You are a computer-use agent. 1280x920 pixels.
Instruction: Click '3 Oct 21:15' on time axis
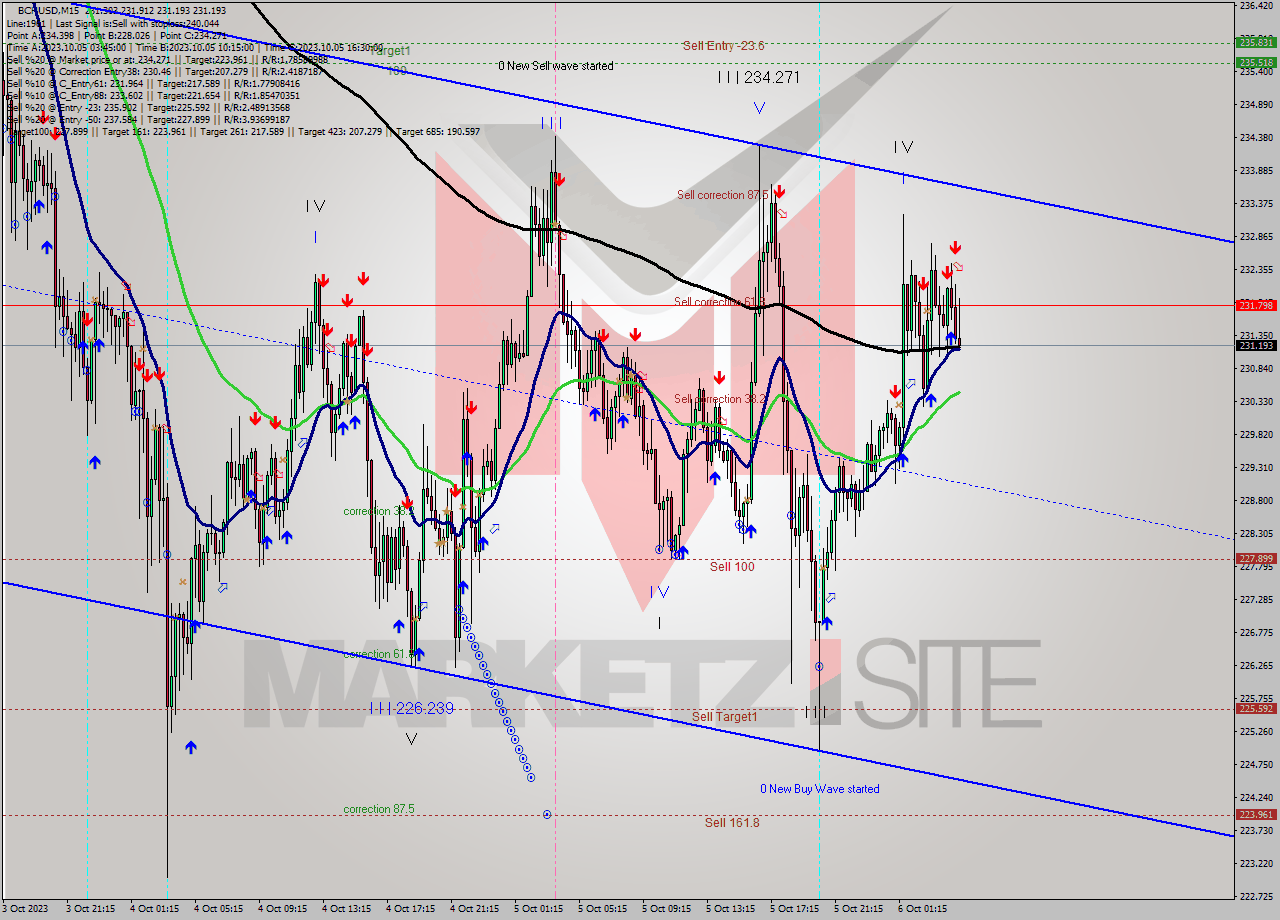pos(92,909)
